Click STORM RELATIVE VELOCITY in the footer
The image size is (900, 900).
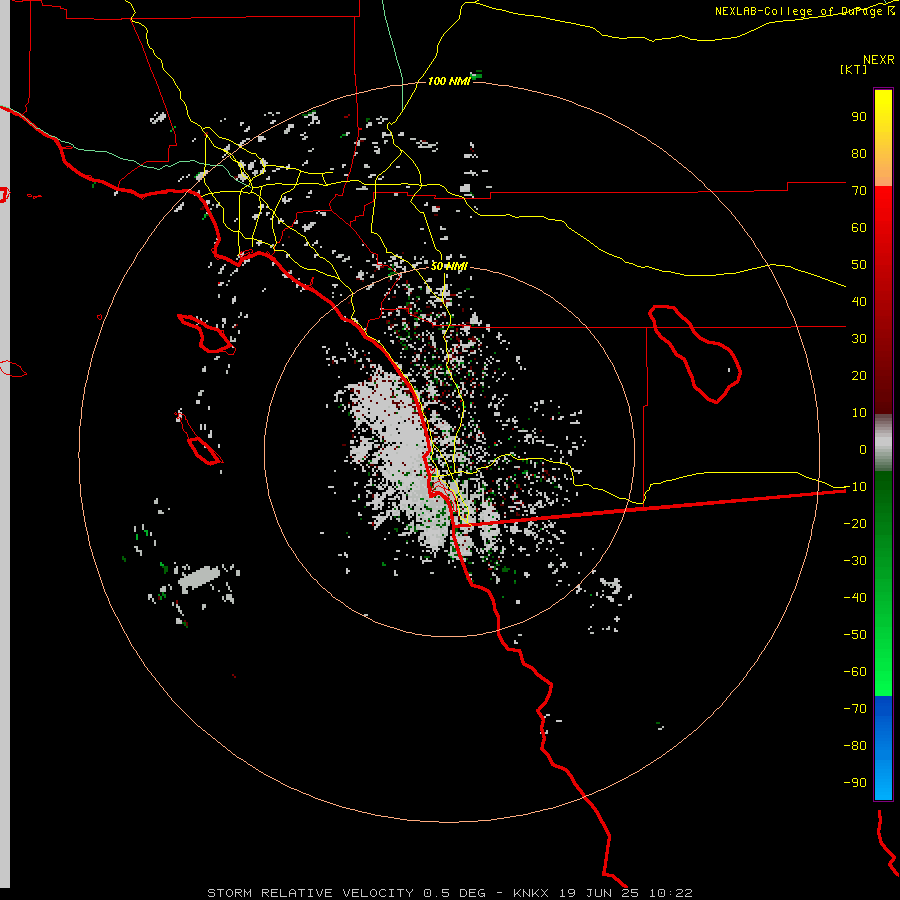(310, 893)
